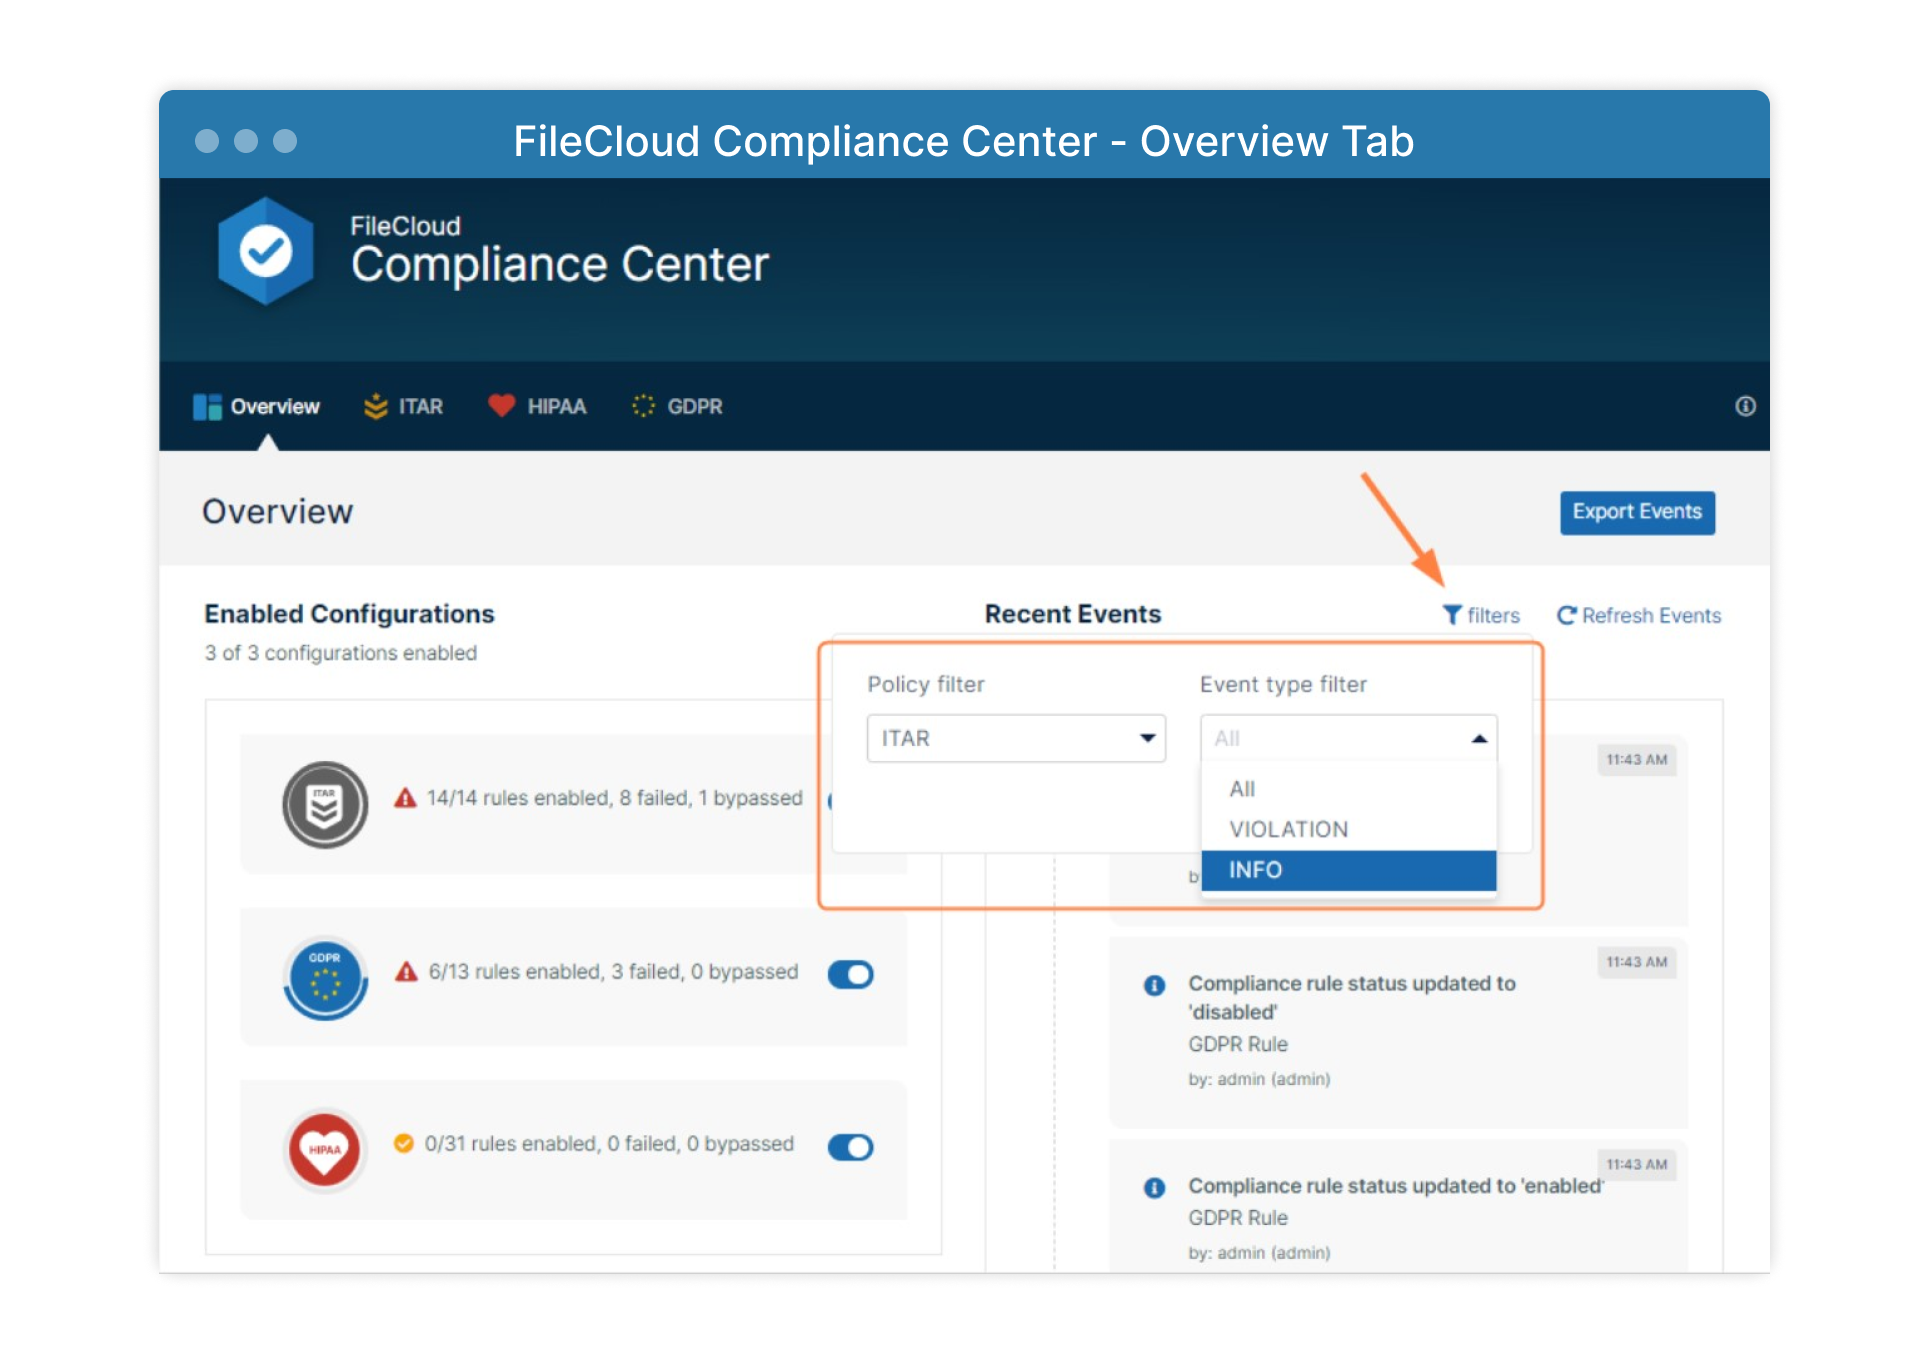
Task: Open the info icon in navigation bar
Action: (x=1745, y=406)
